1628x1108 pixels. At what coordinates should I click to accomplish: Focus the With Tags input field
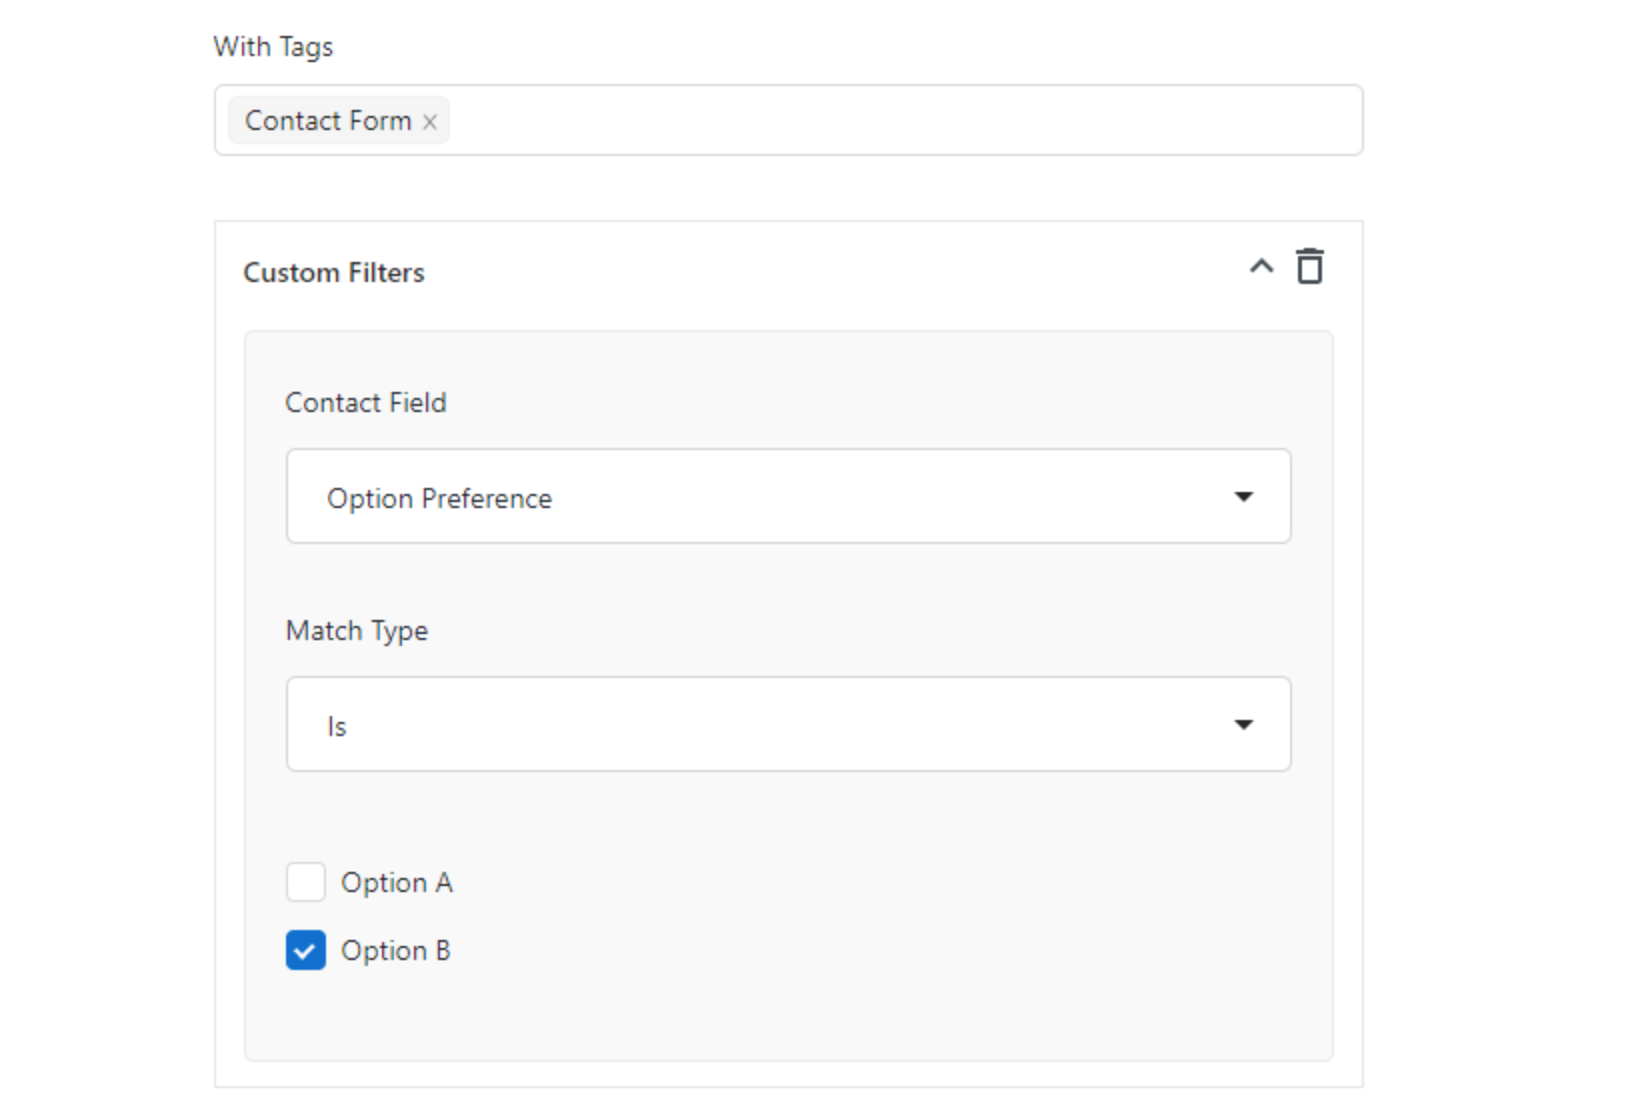tap(900, 121)
